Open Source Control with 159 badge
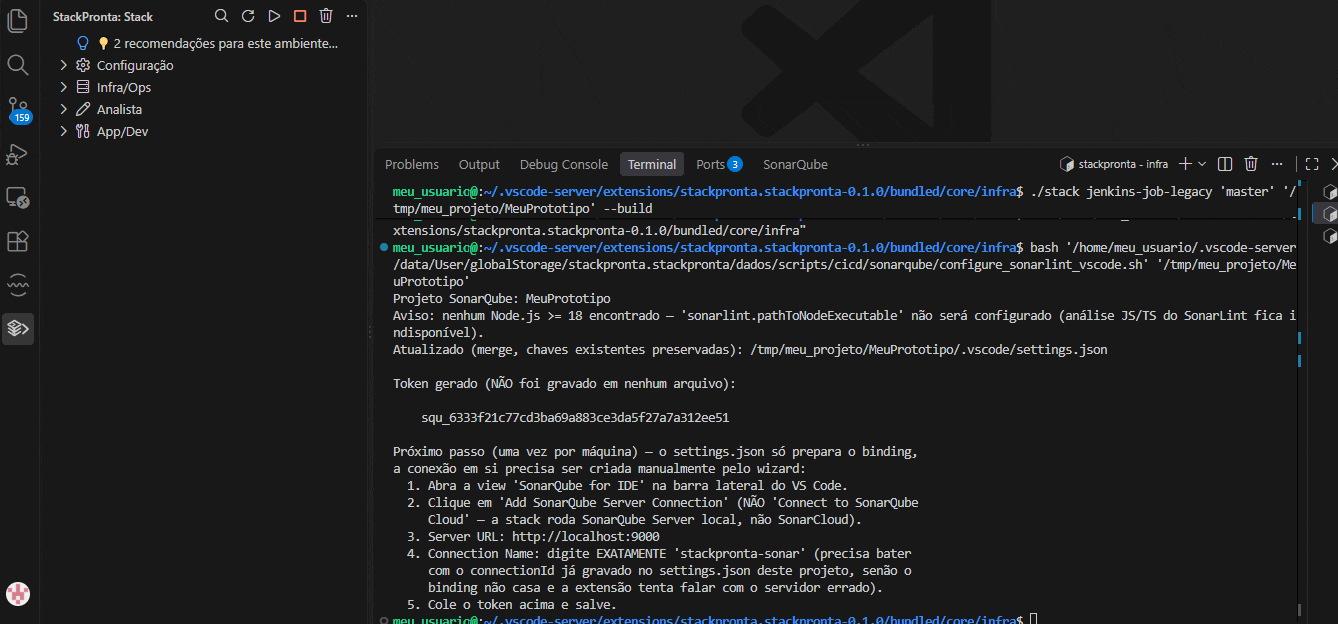Image resolution: width=1338 pixels, height=624 pixels. point(18,109)
